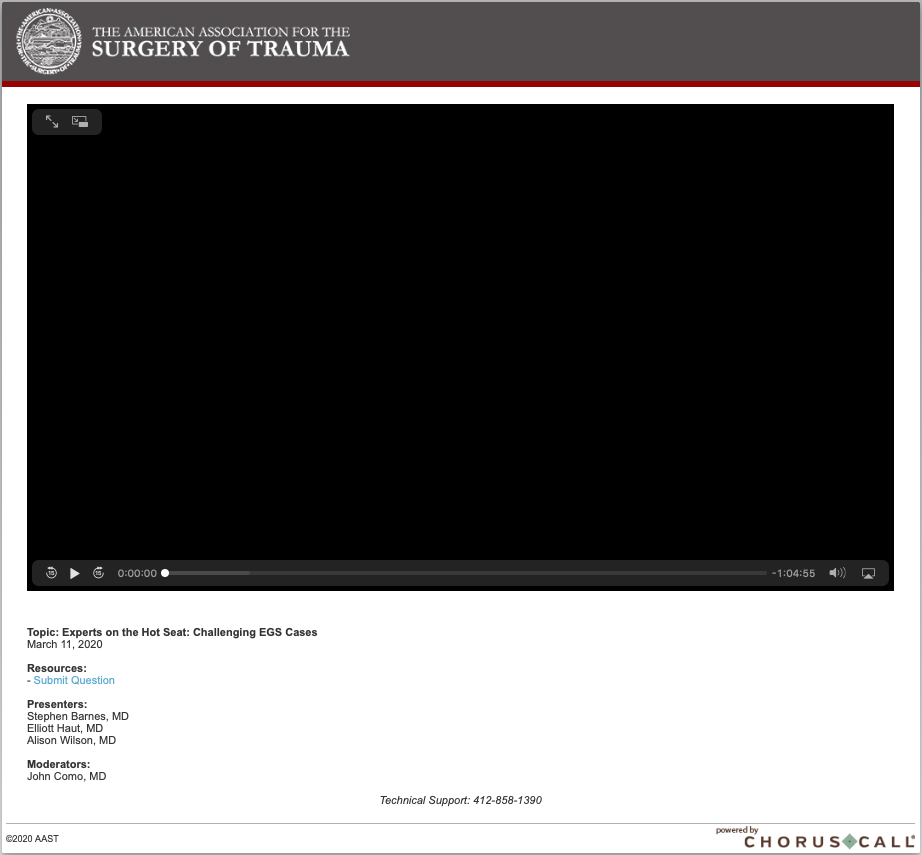922x855 pixels.
Task: Select presenter Alison Wilson, MD
Action: [71, 740]
